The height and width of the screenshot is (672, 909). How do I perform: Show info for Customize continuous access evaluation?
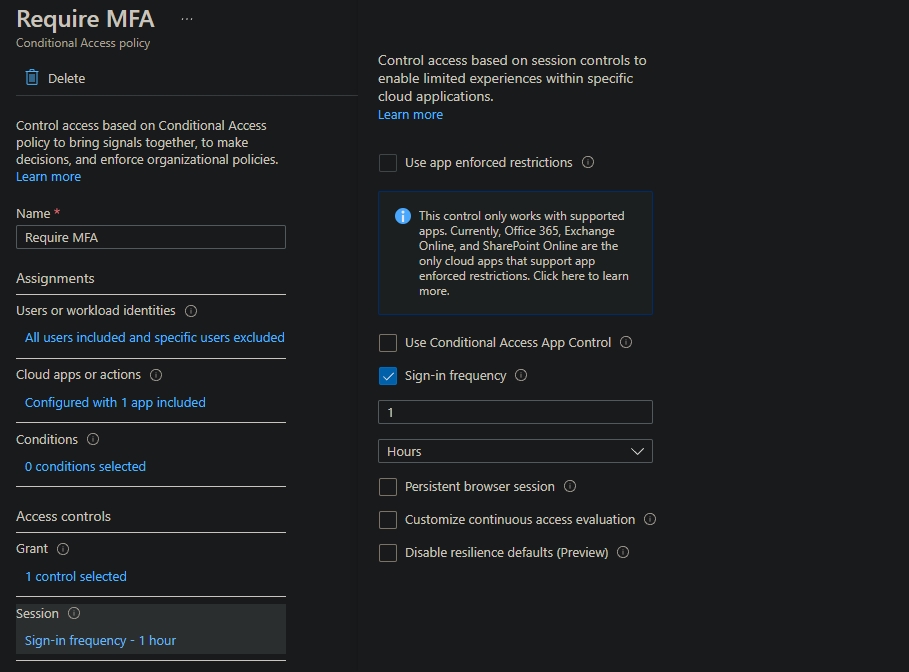click(x=650, y=519)
